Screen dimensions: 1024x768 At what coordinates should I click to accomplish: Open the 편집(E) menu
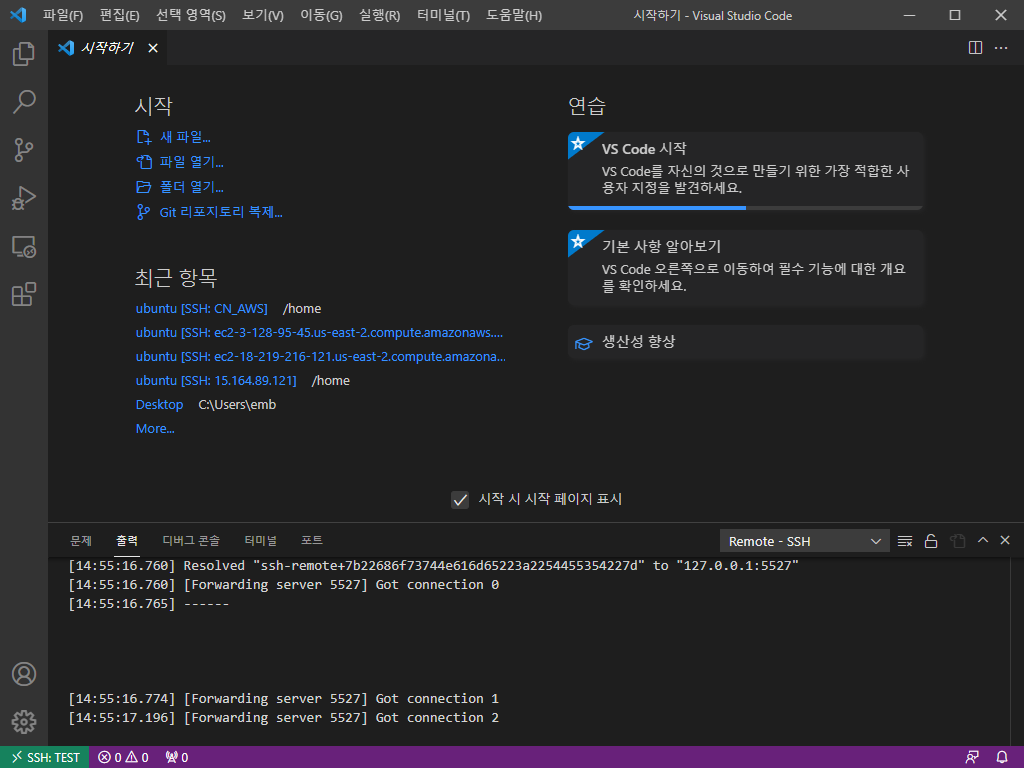pos(120,15)
